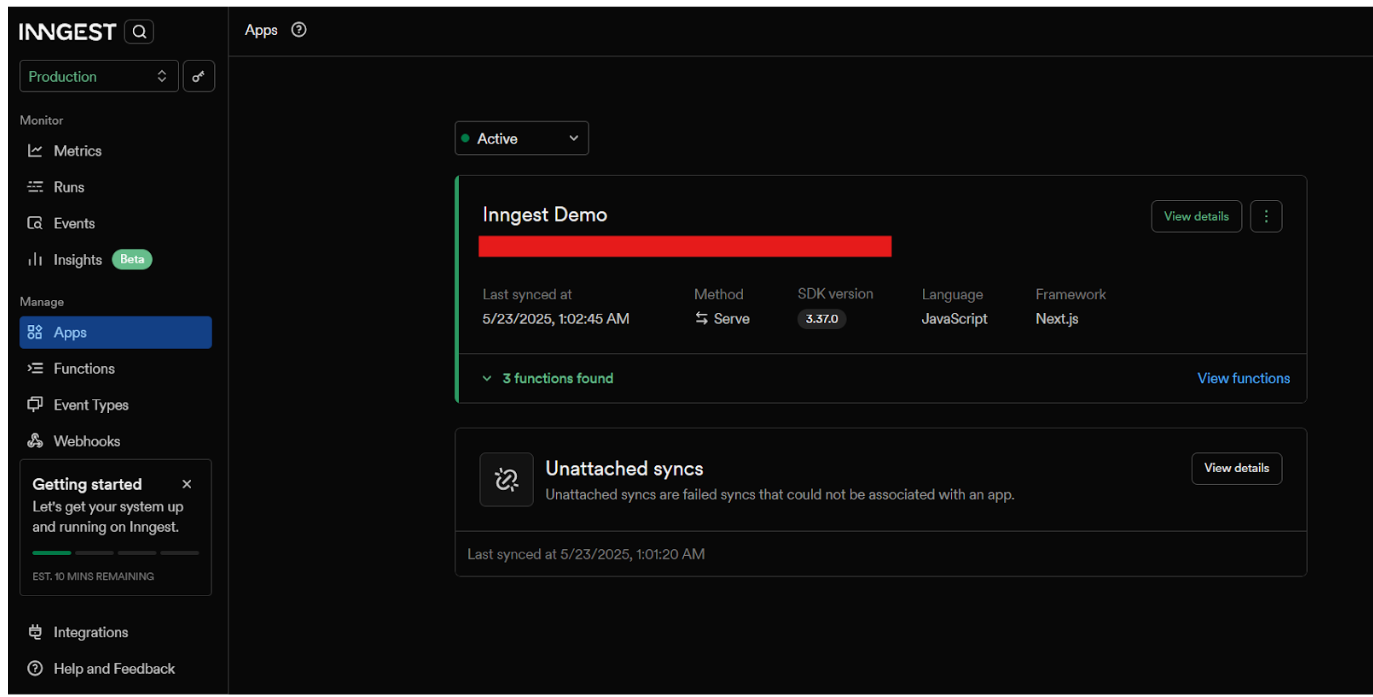The image size is (1373, 697).
Task: Go to Webhooks in the sidebar
Action: (86, 441)
